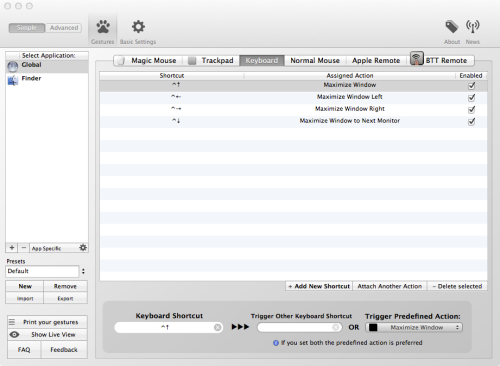This screenshot has width=500, height=366.
Task: Click Add New Shortcut button
Action: tap(319, 286)
